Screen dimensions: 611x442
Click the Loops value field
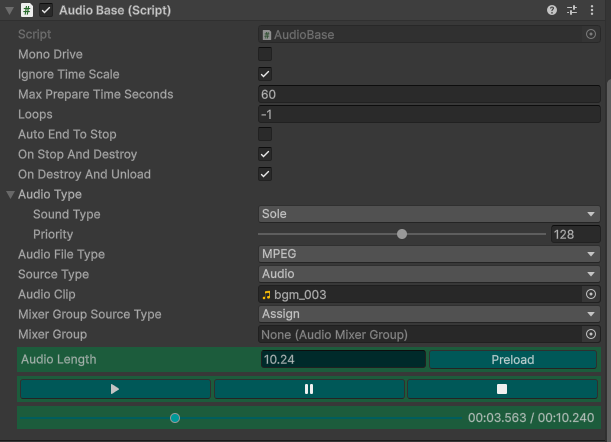click(x=429, y=114)
